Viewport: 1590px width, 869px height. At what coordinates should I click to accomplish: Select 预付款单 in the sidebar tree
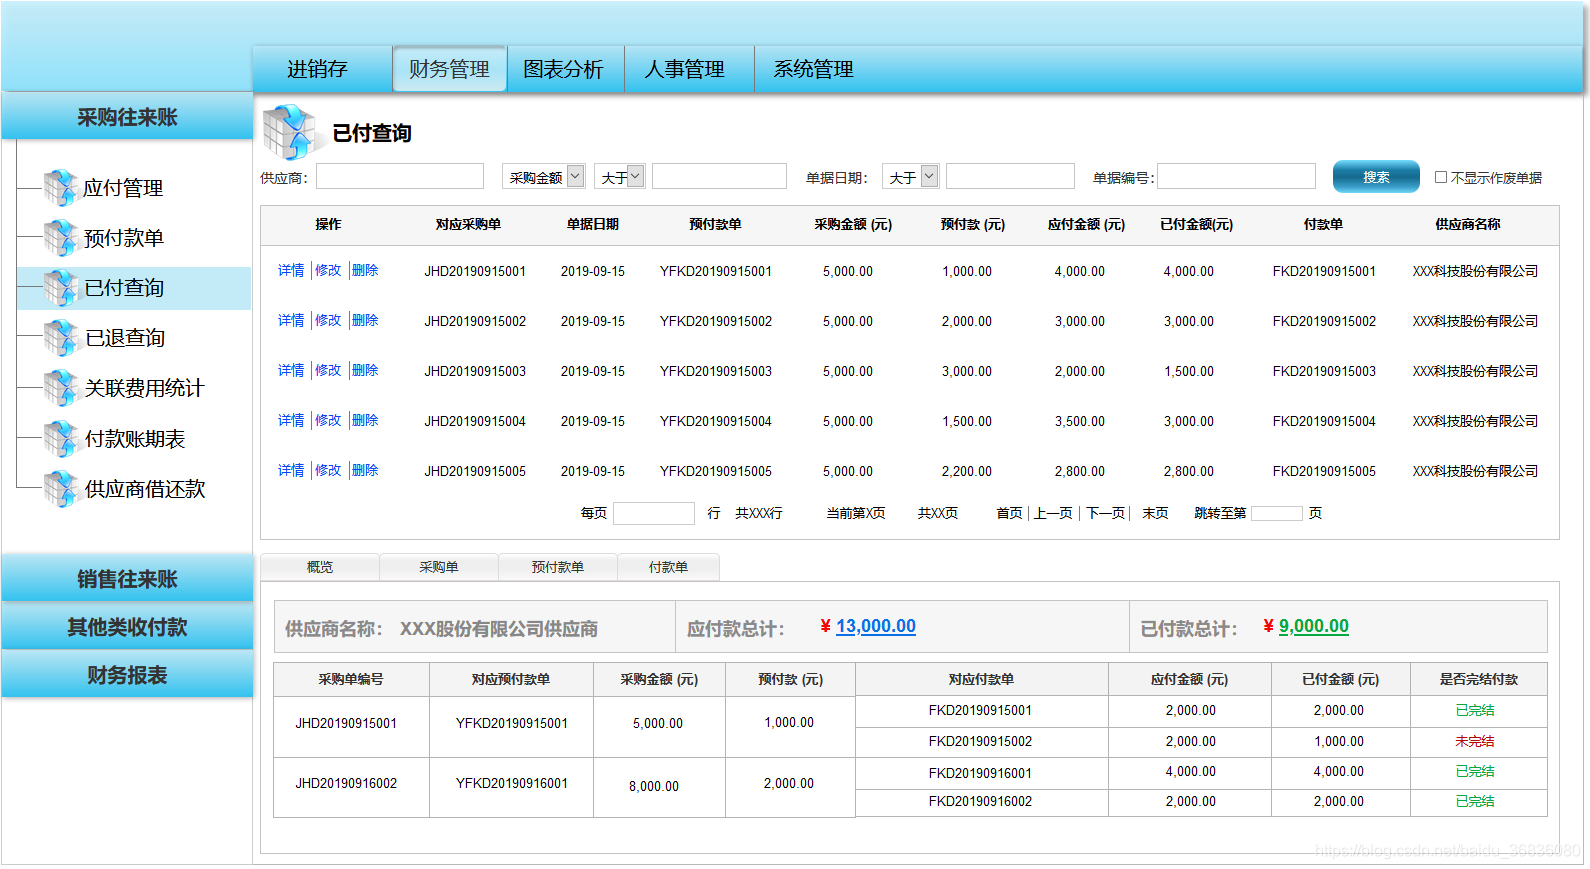[123, 238]
